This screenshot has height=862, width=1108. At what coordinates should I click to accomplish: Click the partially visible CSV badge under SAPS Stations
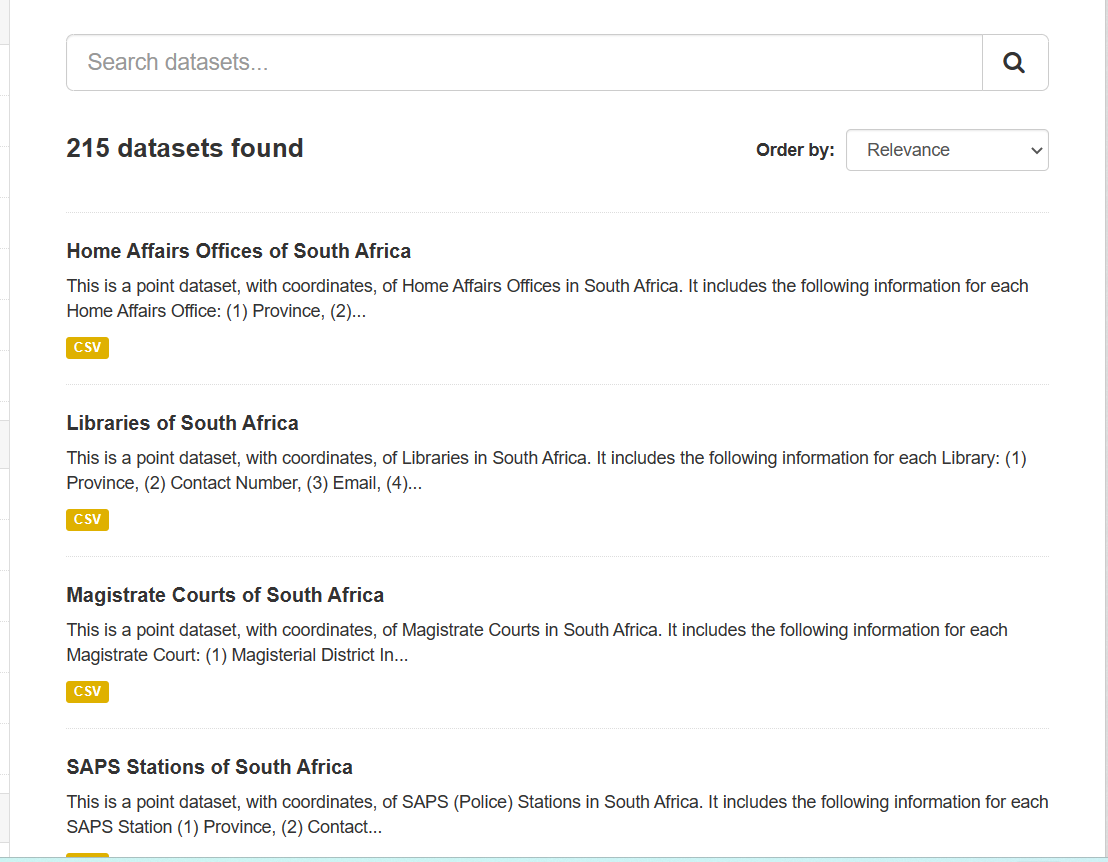87,855
